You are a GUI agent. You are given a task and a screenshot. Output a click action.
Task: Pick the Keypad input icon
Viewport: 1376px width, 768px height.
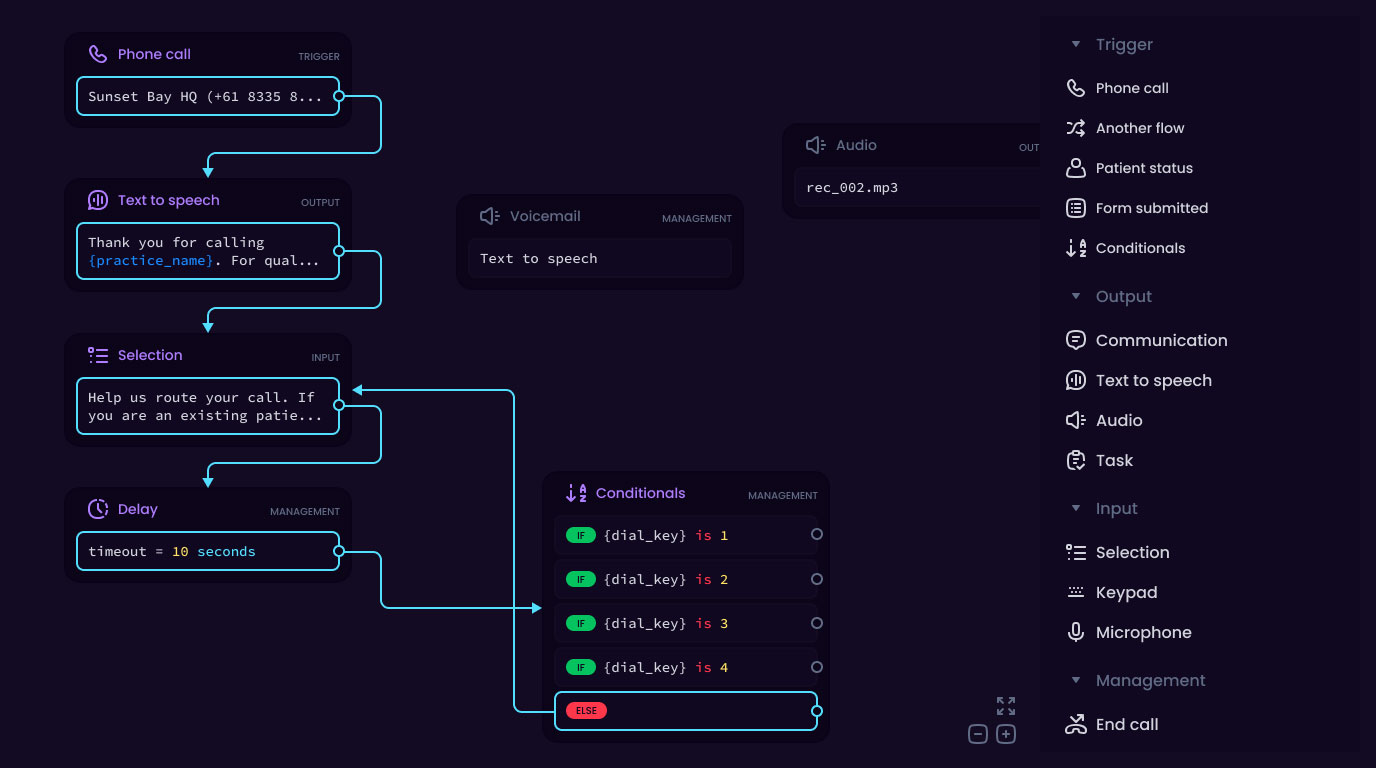coord(1075,592)
